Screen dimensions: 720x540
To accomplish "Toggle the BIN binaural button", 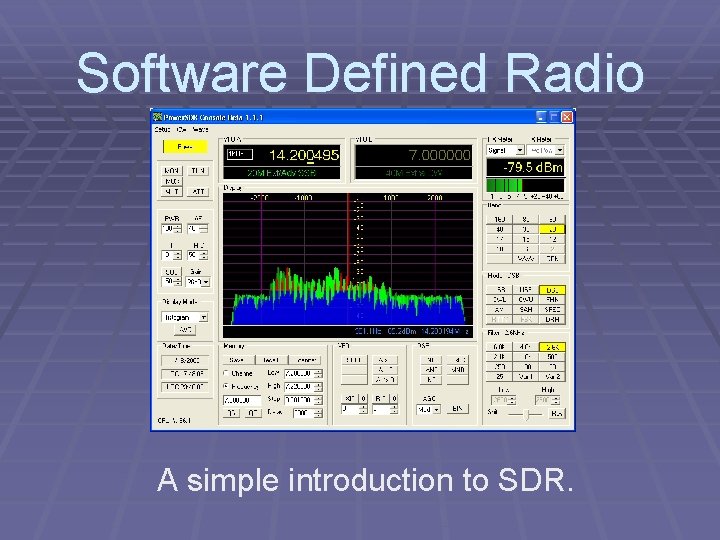I will 457,409.
